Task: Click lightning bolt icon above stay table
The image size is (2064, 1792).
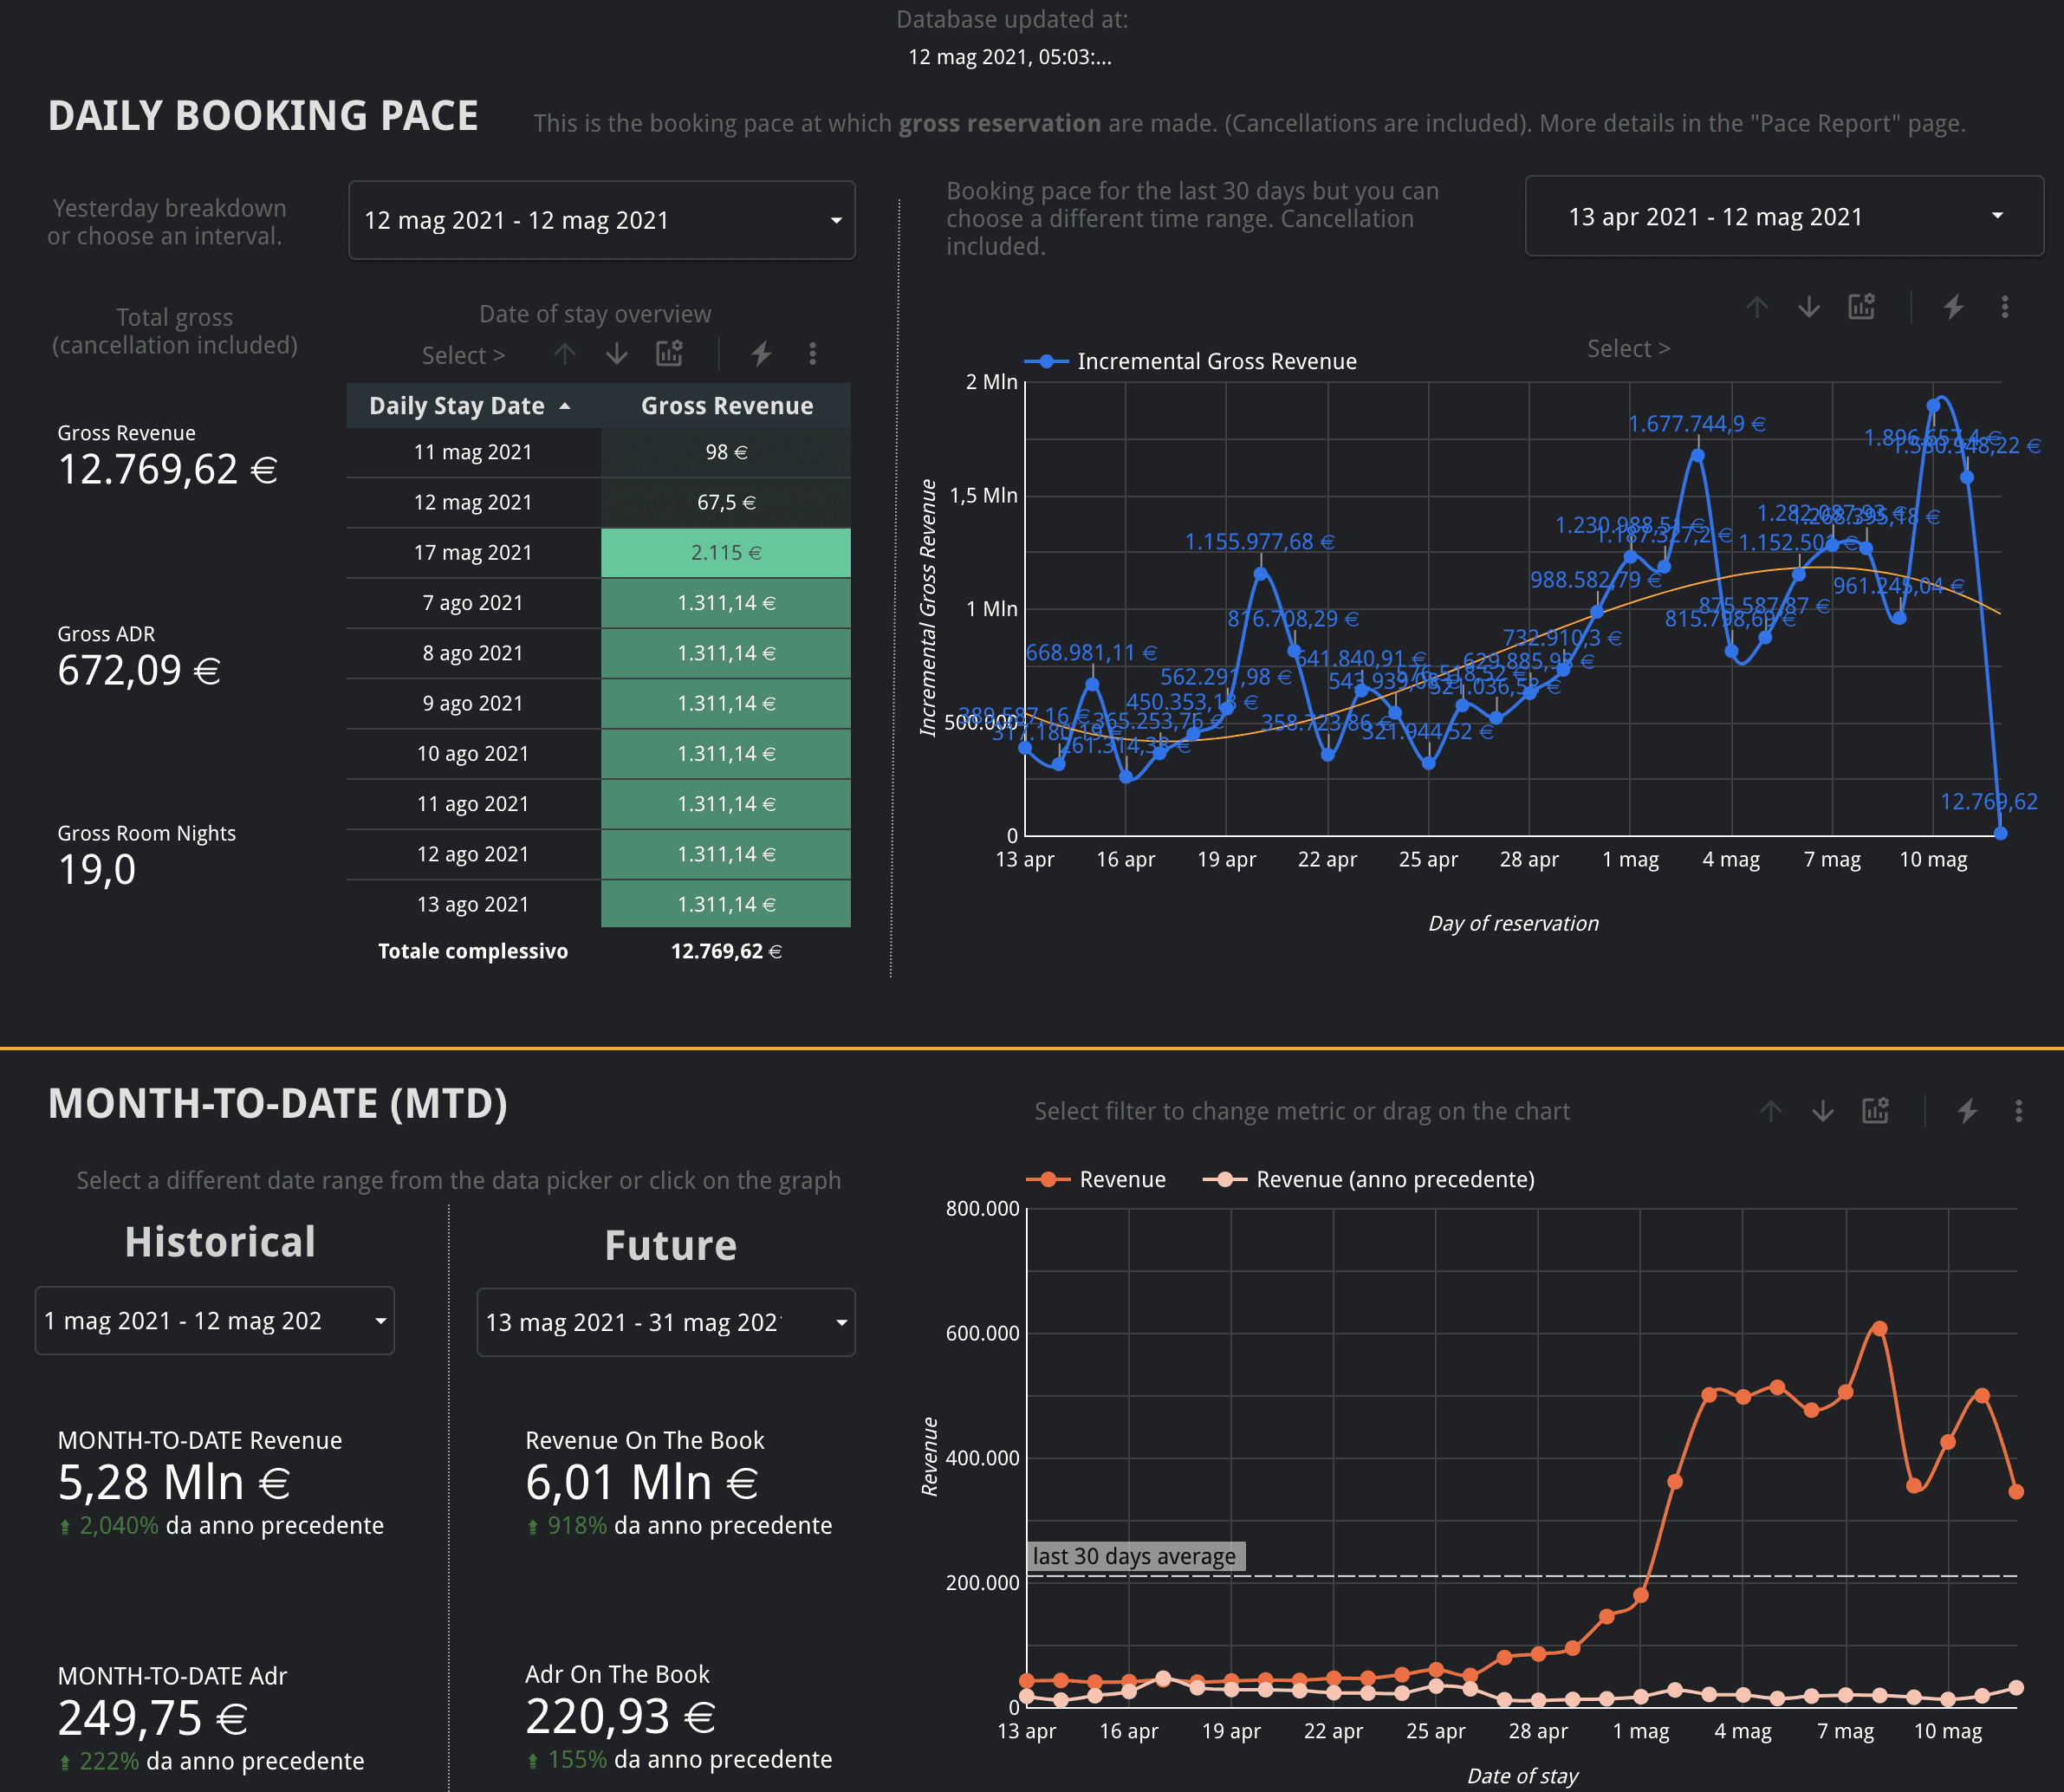Action: (761, 353)
